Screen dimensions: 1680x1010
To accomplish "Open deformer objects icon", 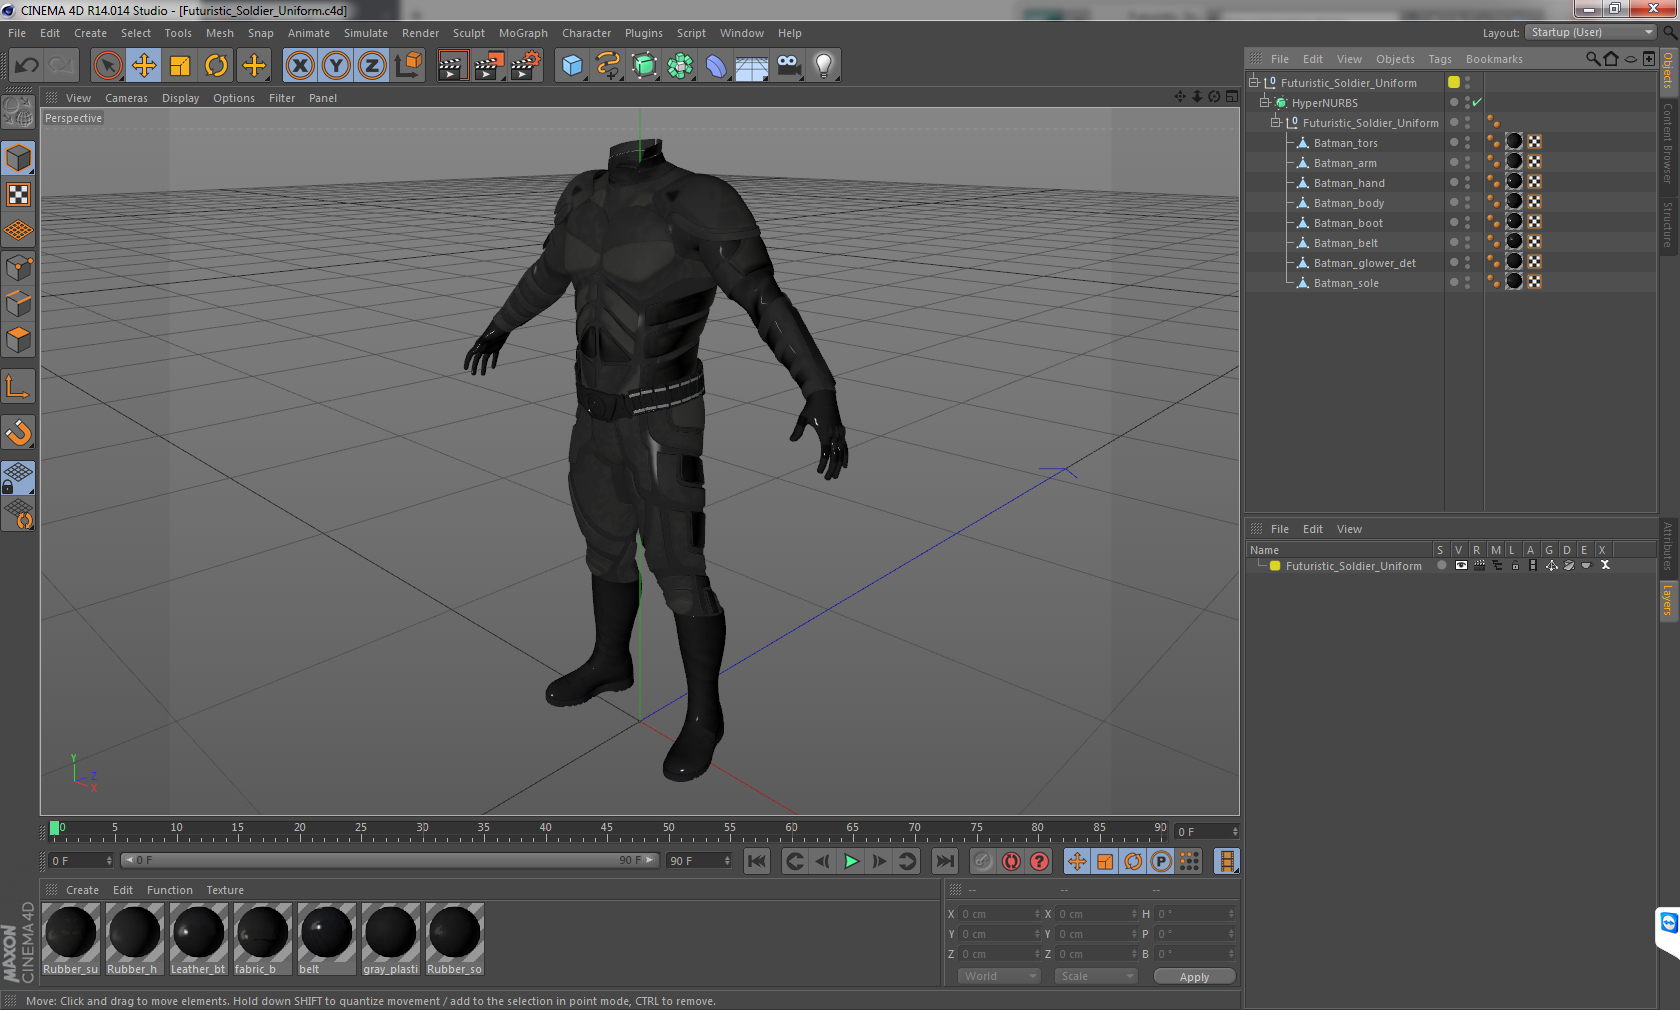I will click(x=716, y=66).
